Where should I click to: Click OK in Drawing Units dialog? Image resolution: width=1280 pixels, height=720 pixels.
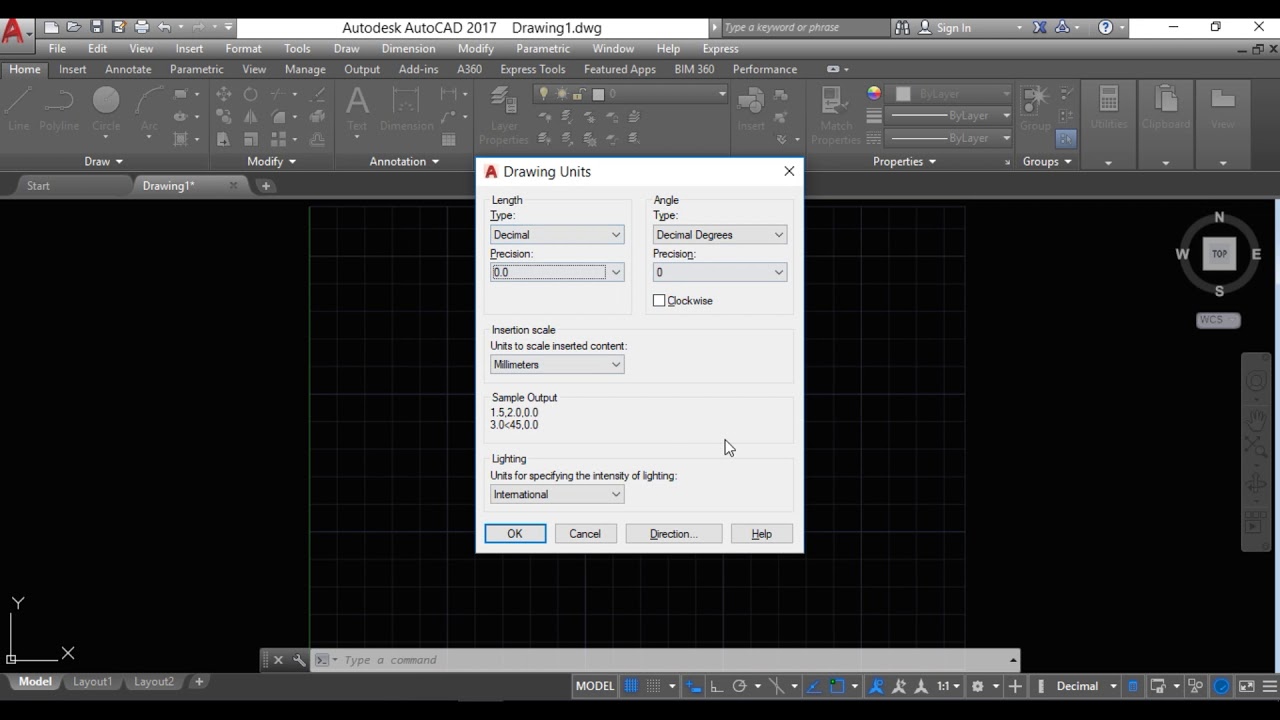(x=515, y=534)
